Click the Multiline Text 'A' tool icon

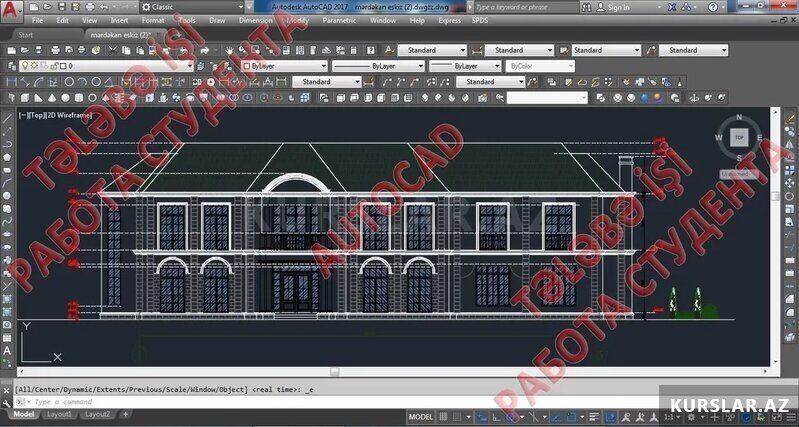(x=7, y=352)
